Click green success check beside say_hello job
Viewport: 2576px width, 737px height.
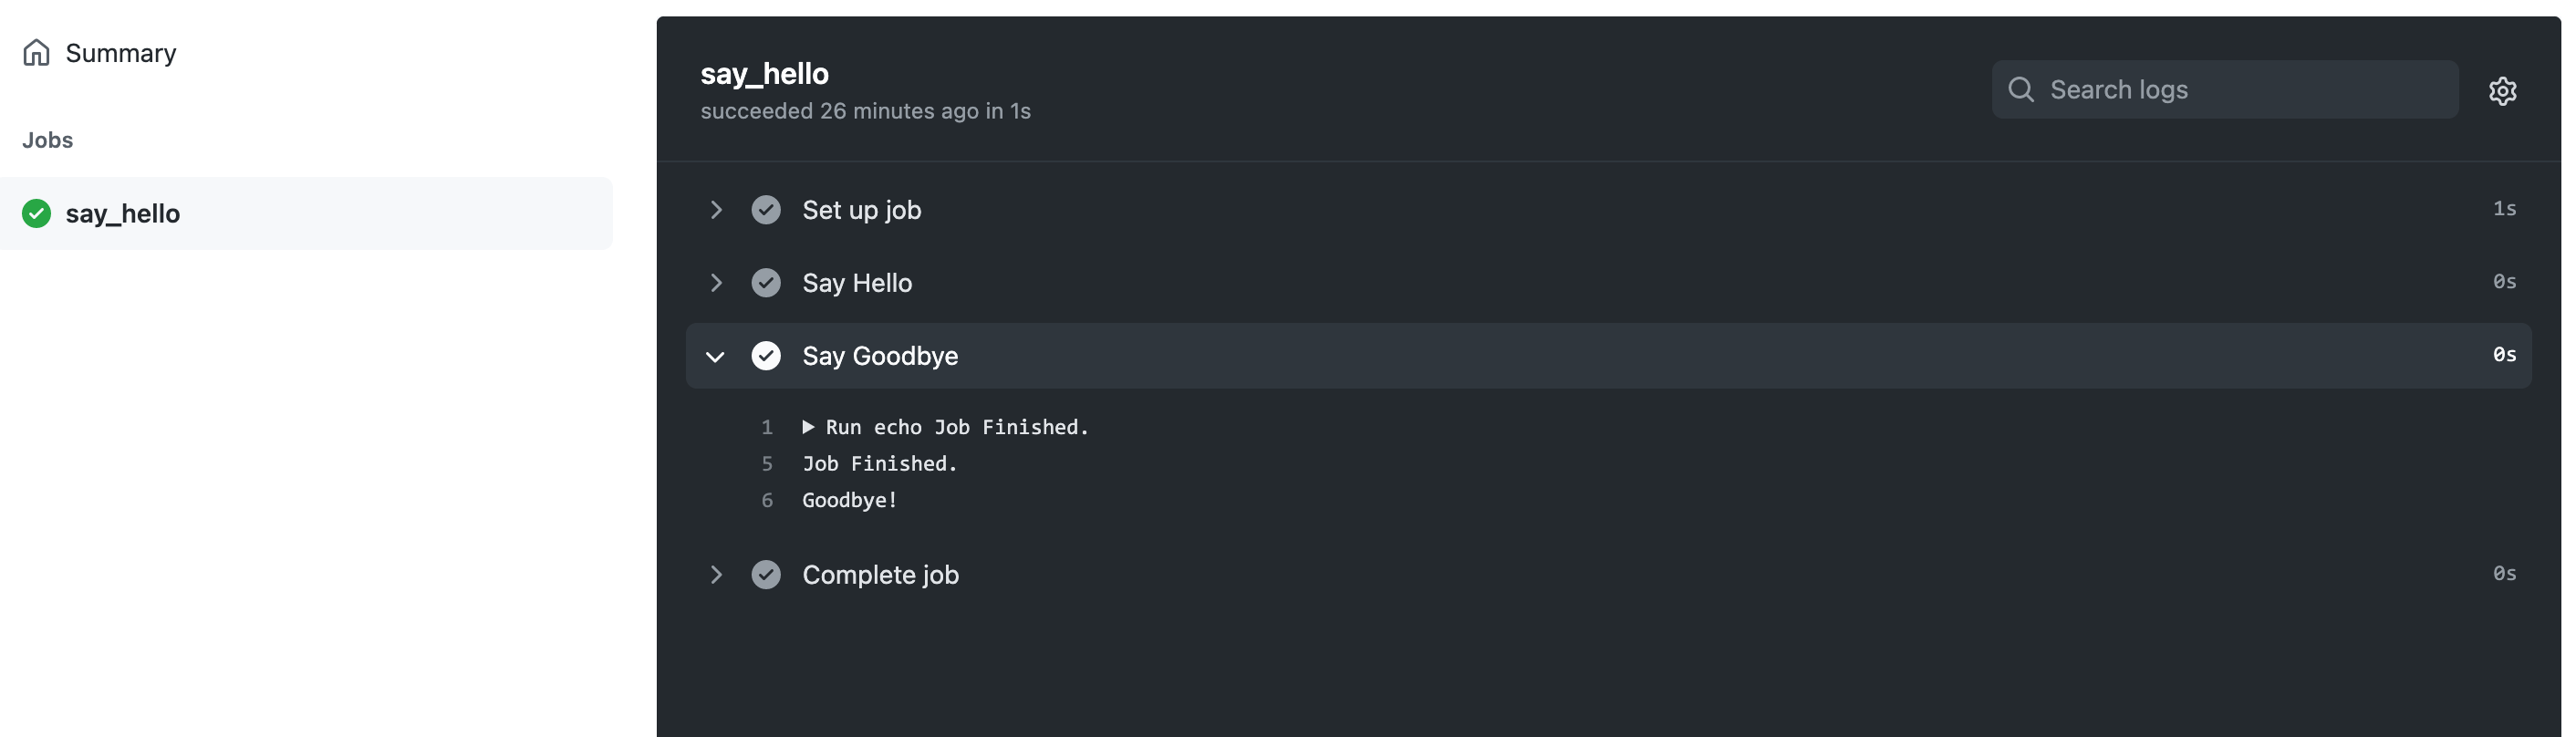pyautogui.click(x=36, y=213)
